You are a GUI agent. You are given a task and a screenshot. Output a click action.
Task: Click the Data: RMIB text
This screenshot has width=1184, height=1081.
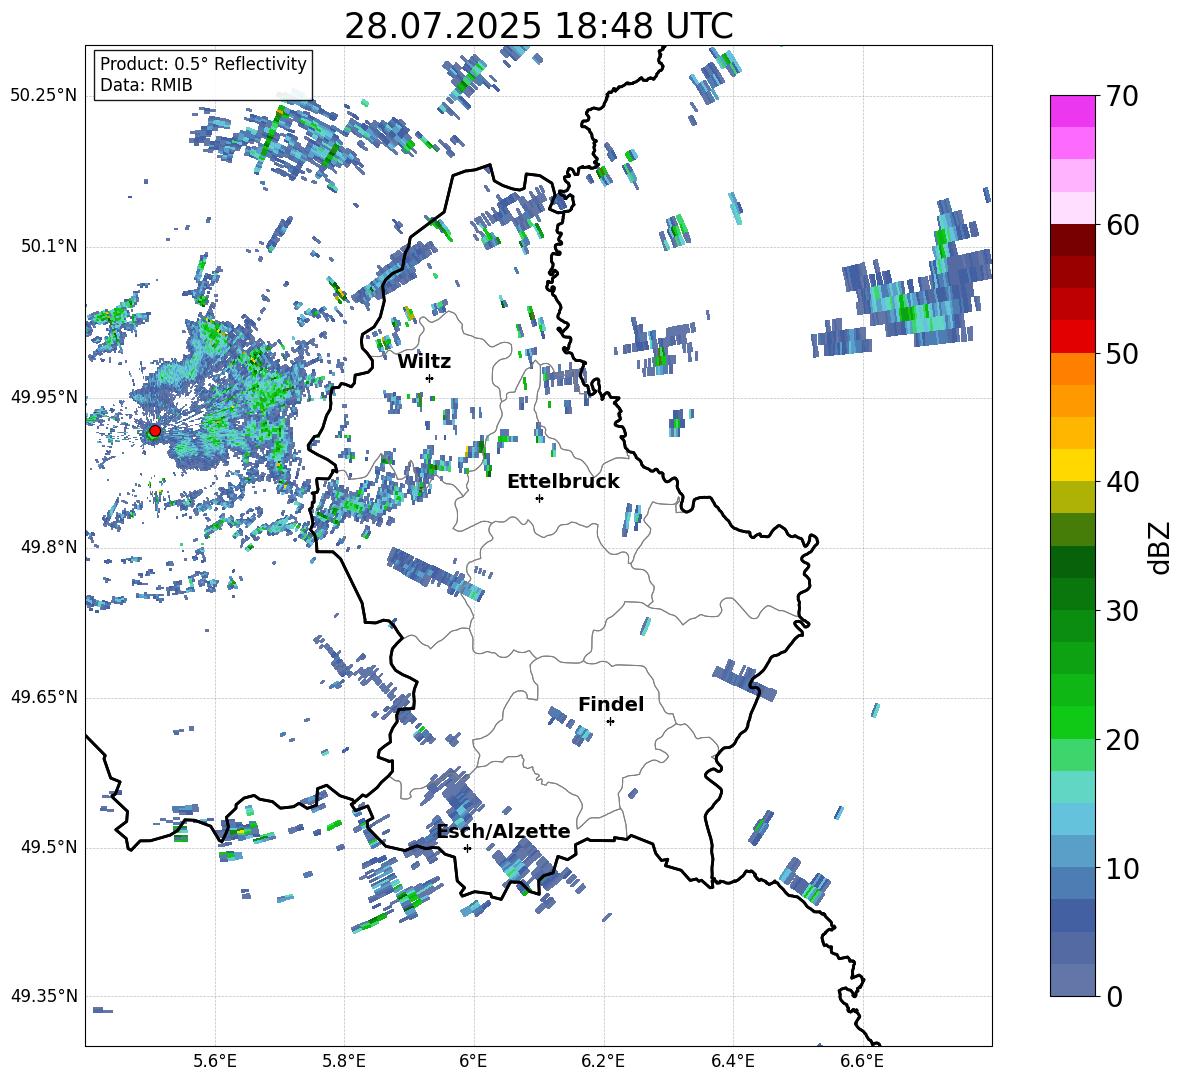coord(146,85)
